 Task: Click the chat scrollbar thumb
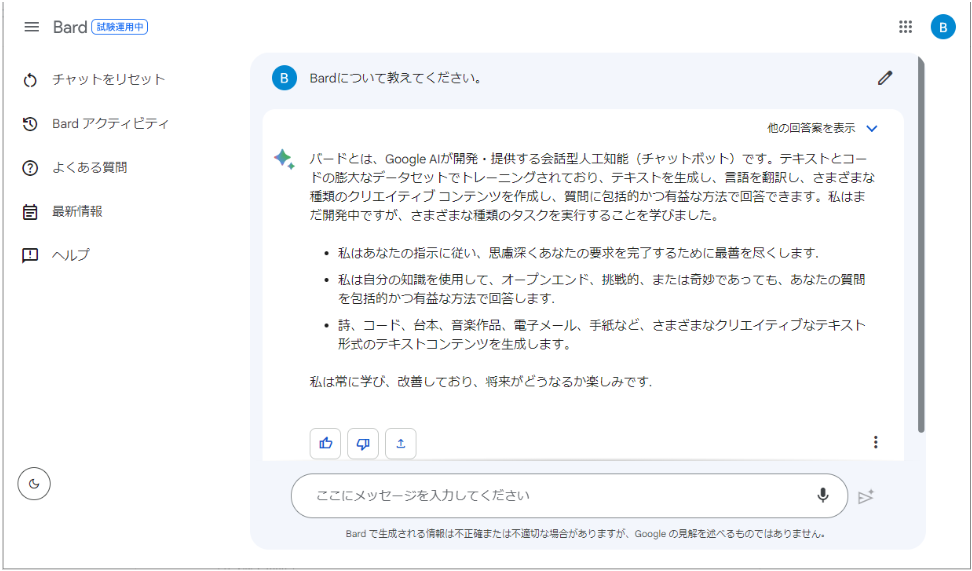click(x=921, y=245)
